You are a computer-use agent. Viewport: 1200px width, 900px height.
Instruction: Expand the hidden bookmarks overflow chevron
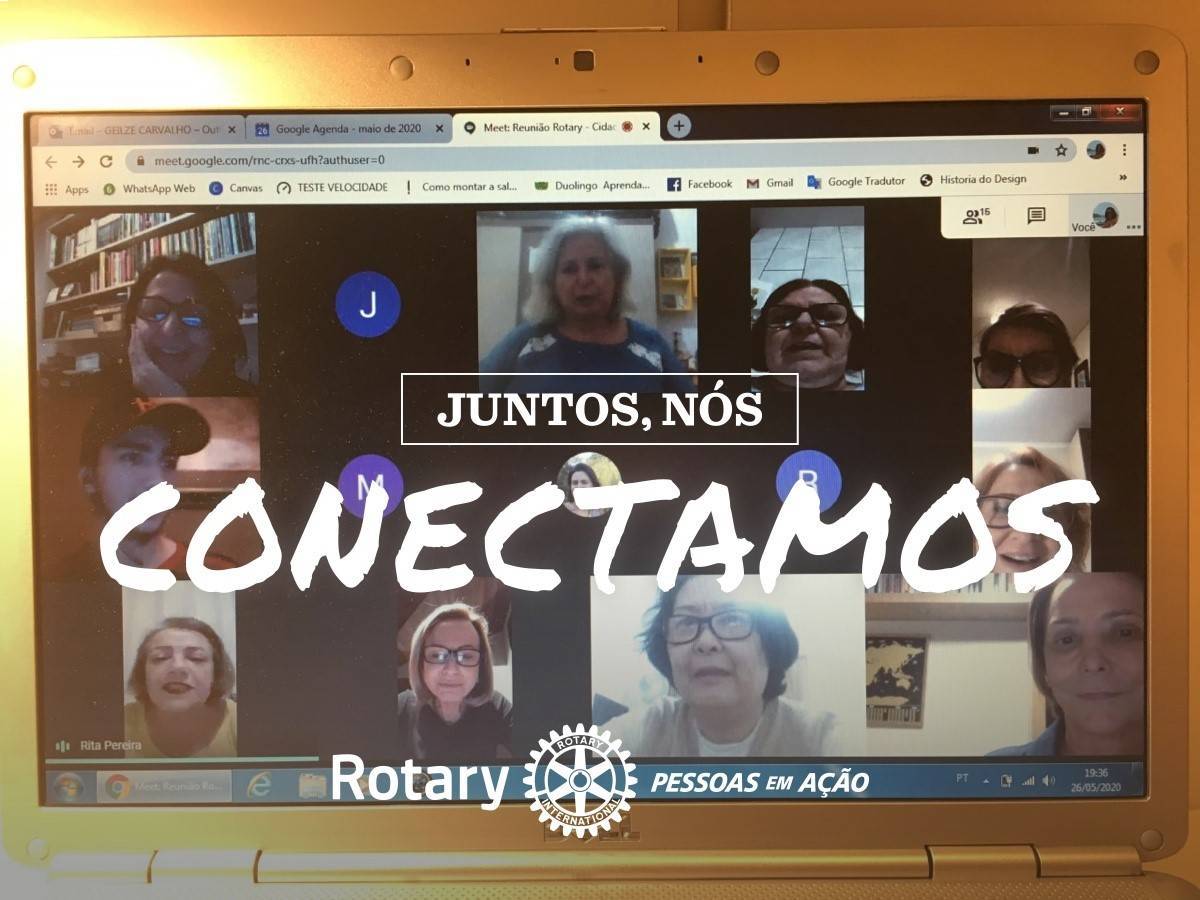point(1123,177)
